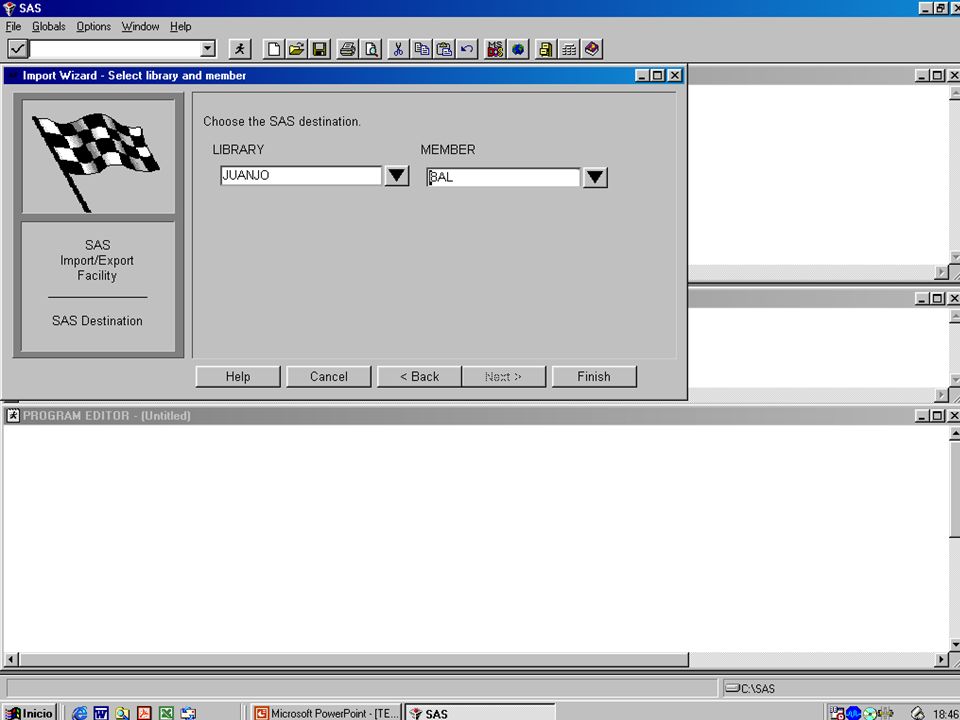Click Program Editor scroll up arrow
960x720 pixels.
click(954, 432)
